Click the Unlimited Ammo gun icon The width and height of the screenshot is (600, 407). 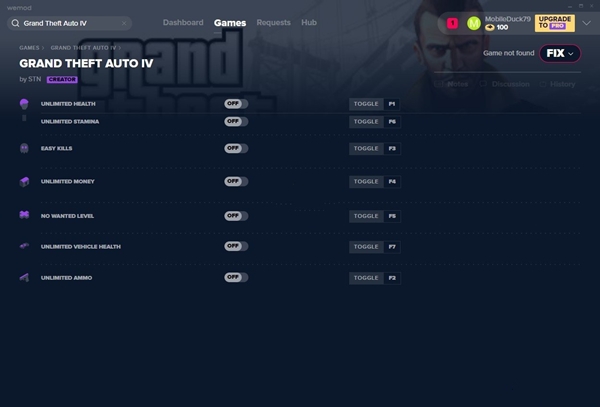pyautogui.click(x=24, y=277)
